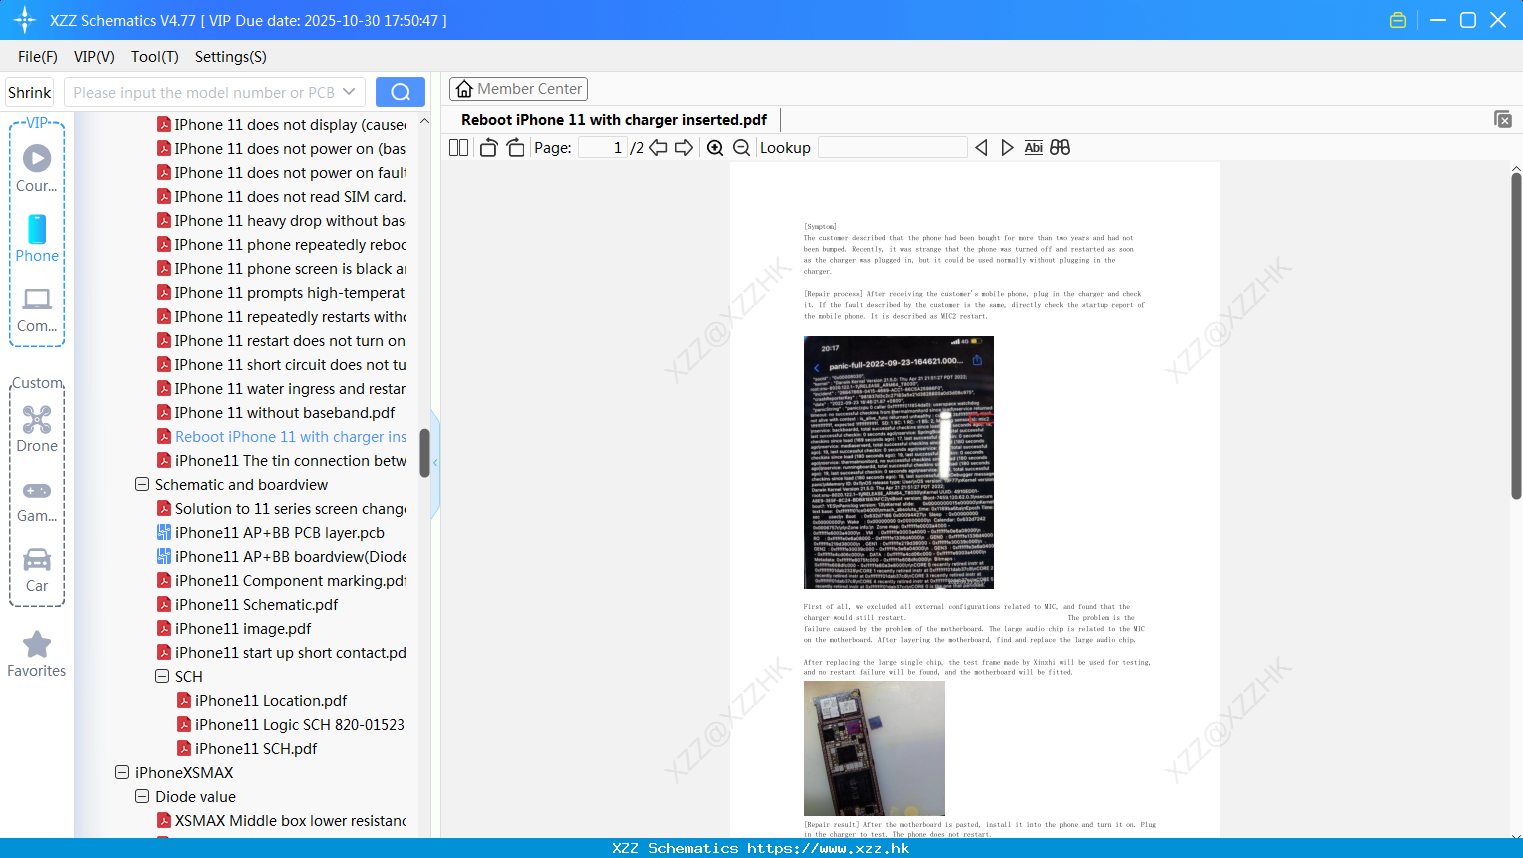Open the Courses sidebar category
Viewport: 1523px width, 858px height.
tap(37, 168)
